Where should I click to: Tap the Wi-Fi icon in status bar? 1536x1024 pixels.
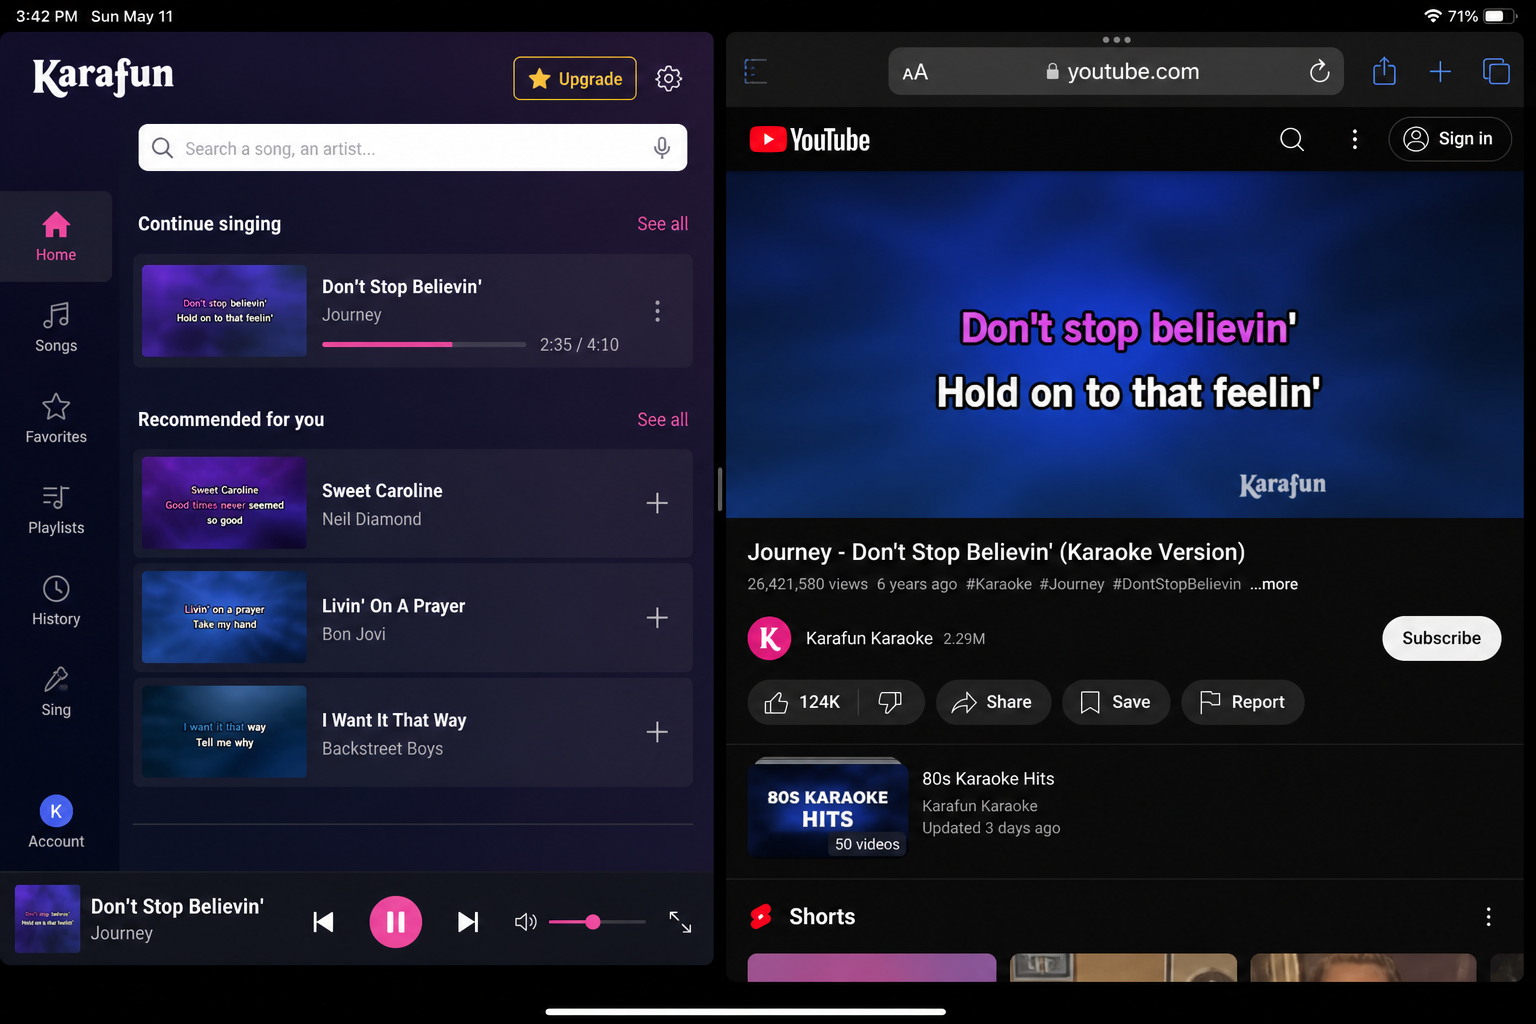coord(1433,16)
